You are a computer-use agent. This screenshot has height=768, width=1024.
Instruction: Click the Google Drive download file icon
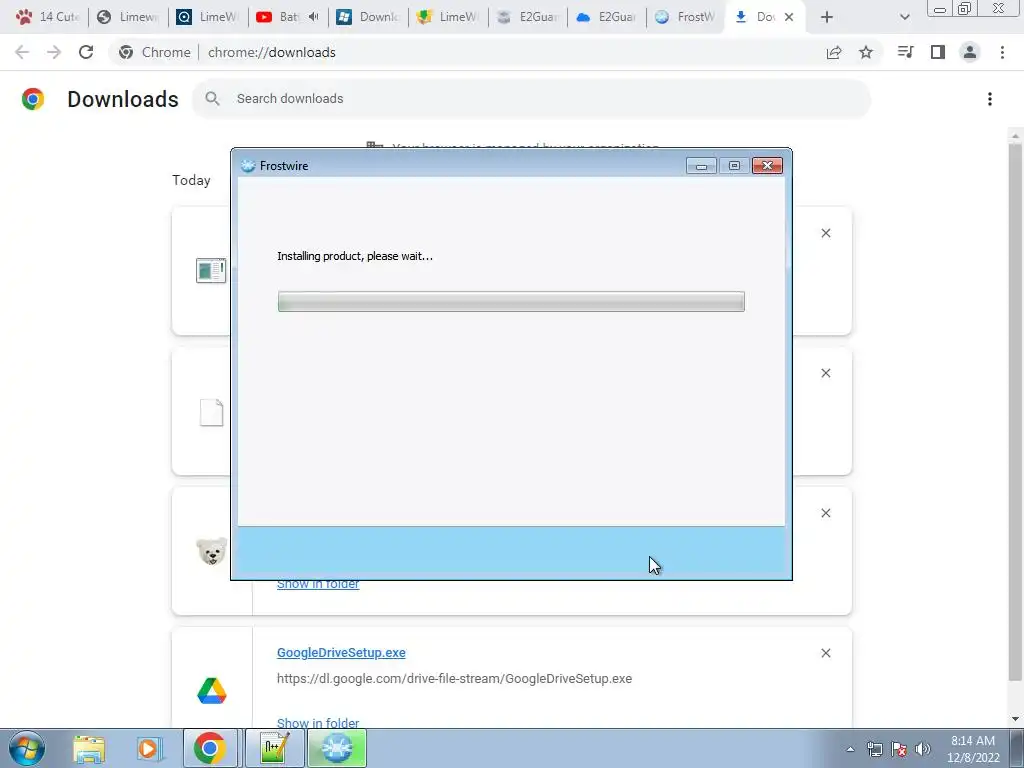212,691
